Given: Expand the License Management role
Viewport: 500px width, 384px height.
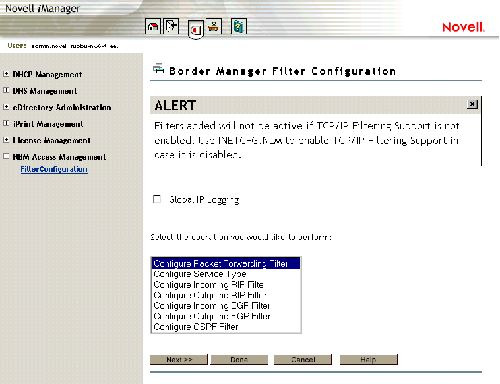Looking at the screenshot, I should [6, 140].
